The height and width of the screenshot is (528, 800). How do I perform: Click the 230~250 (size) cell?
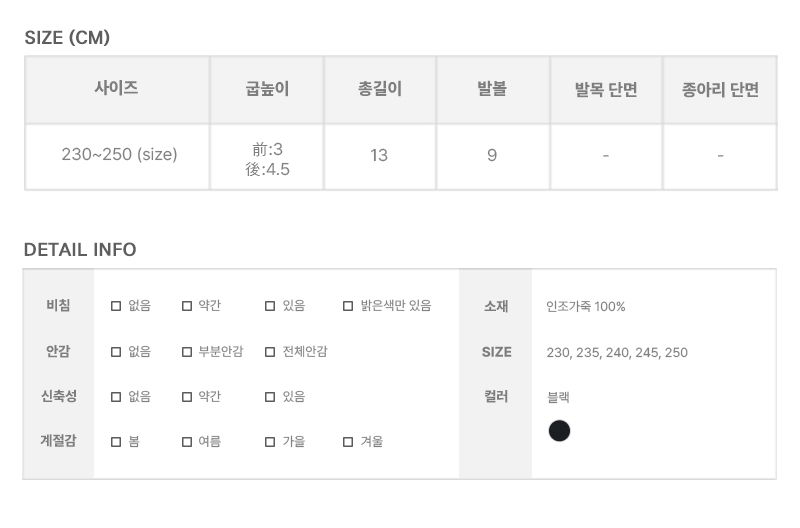(x=119, y=155)
